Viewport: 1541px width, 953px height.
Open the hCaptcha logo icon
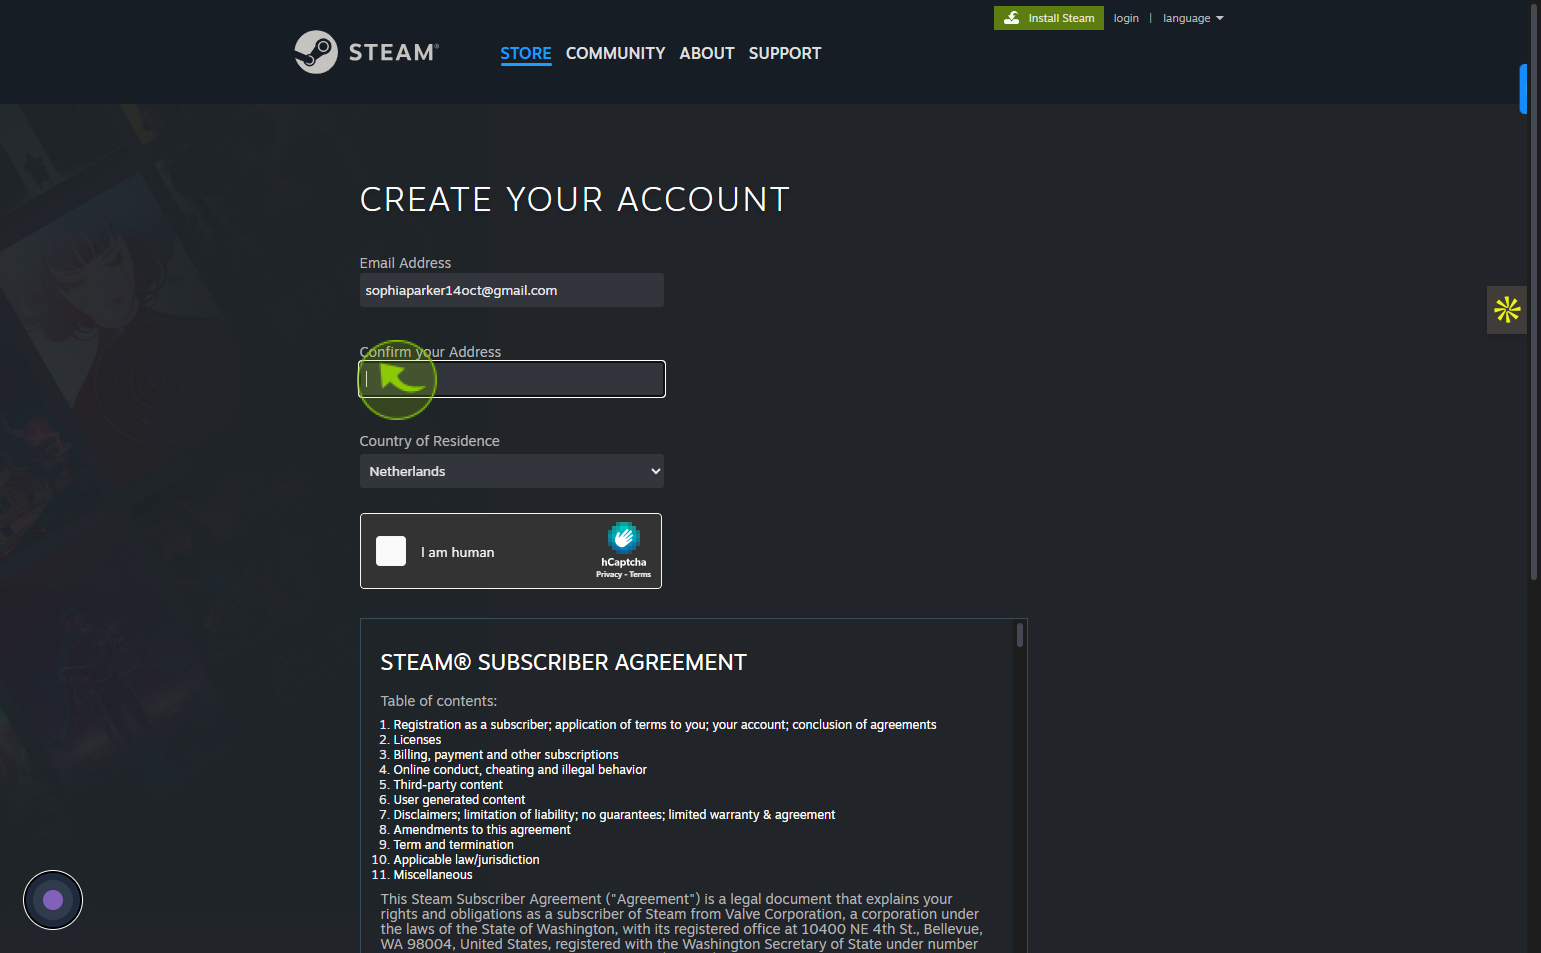click(x=623, y=537)
